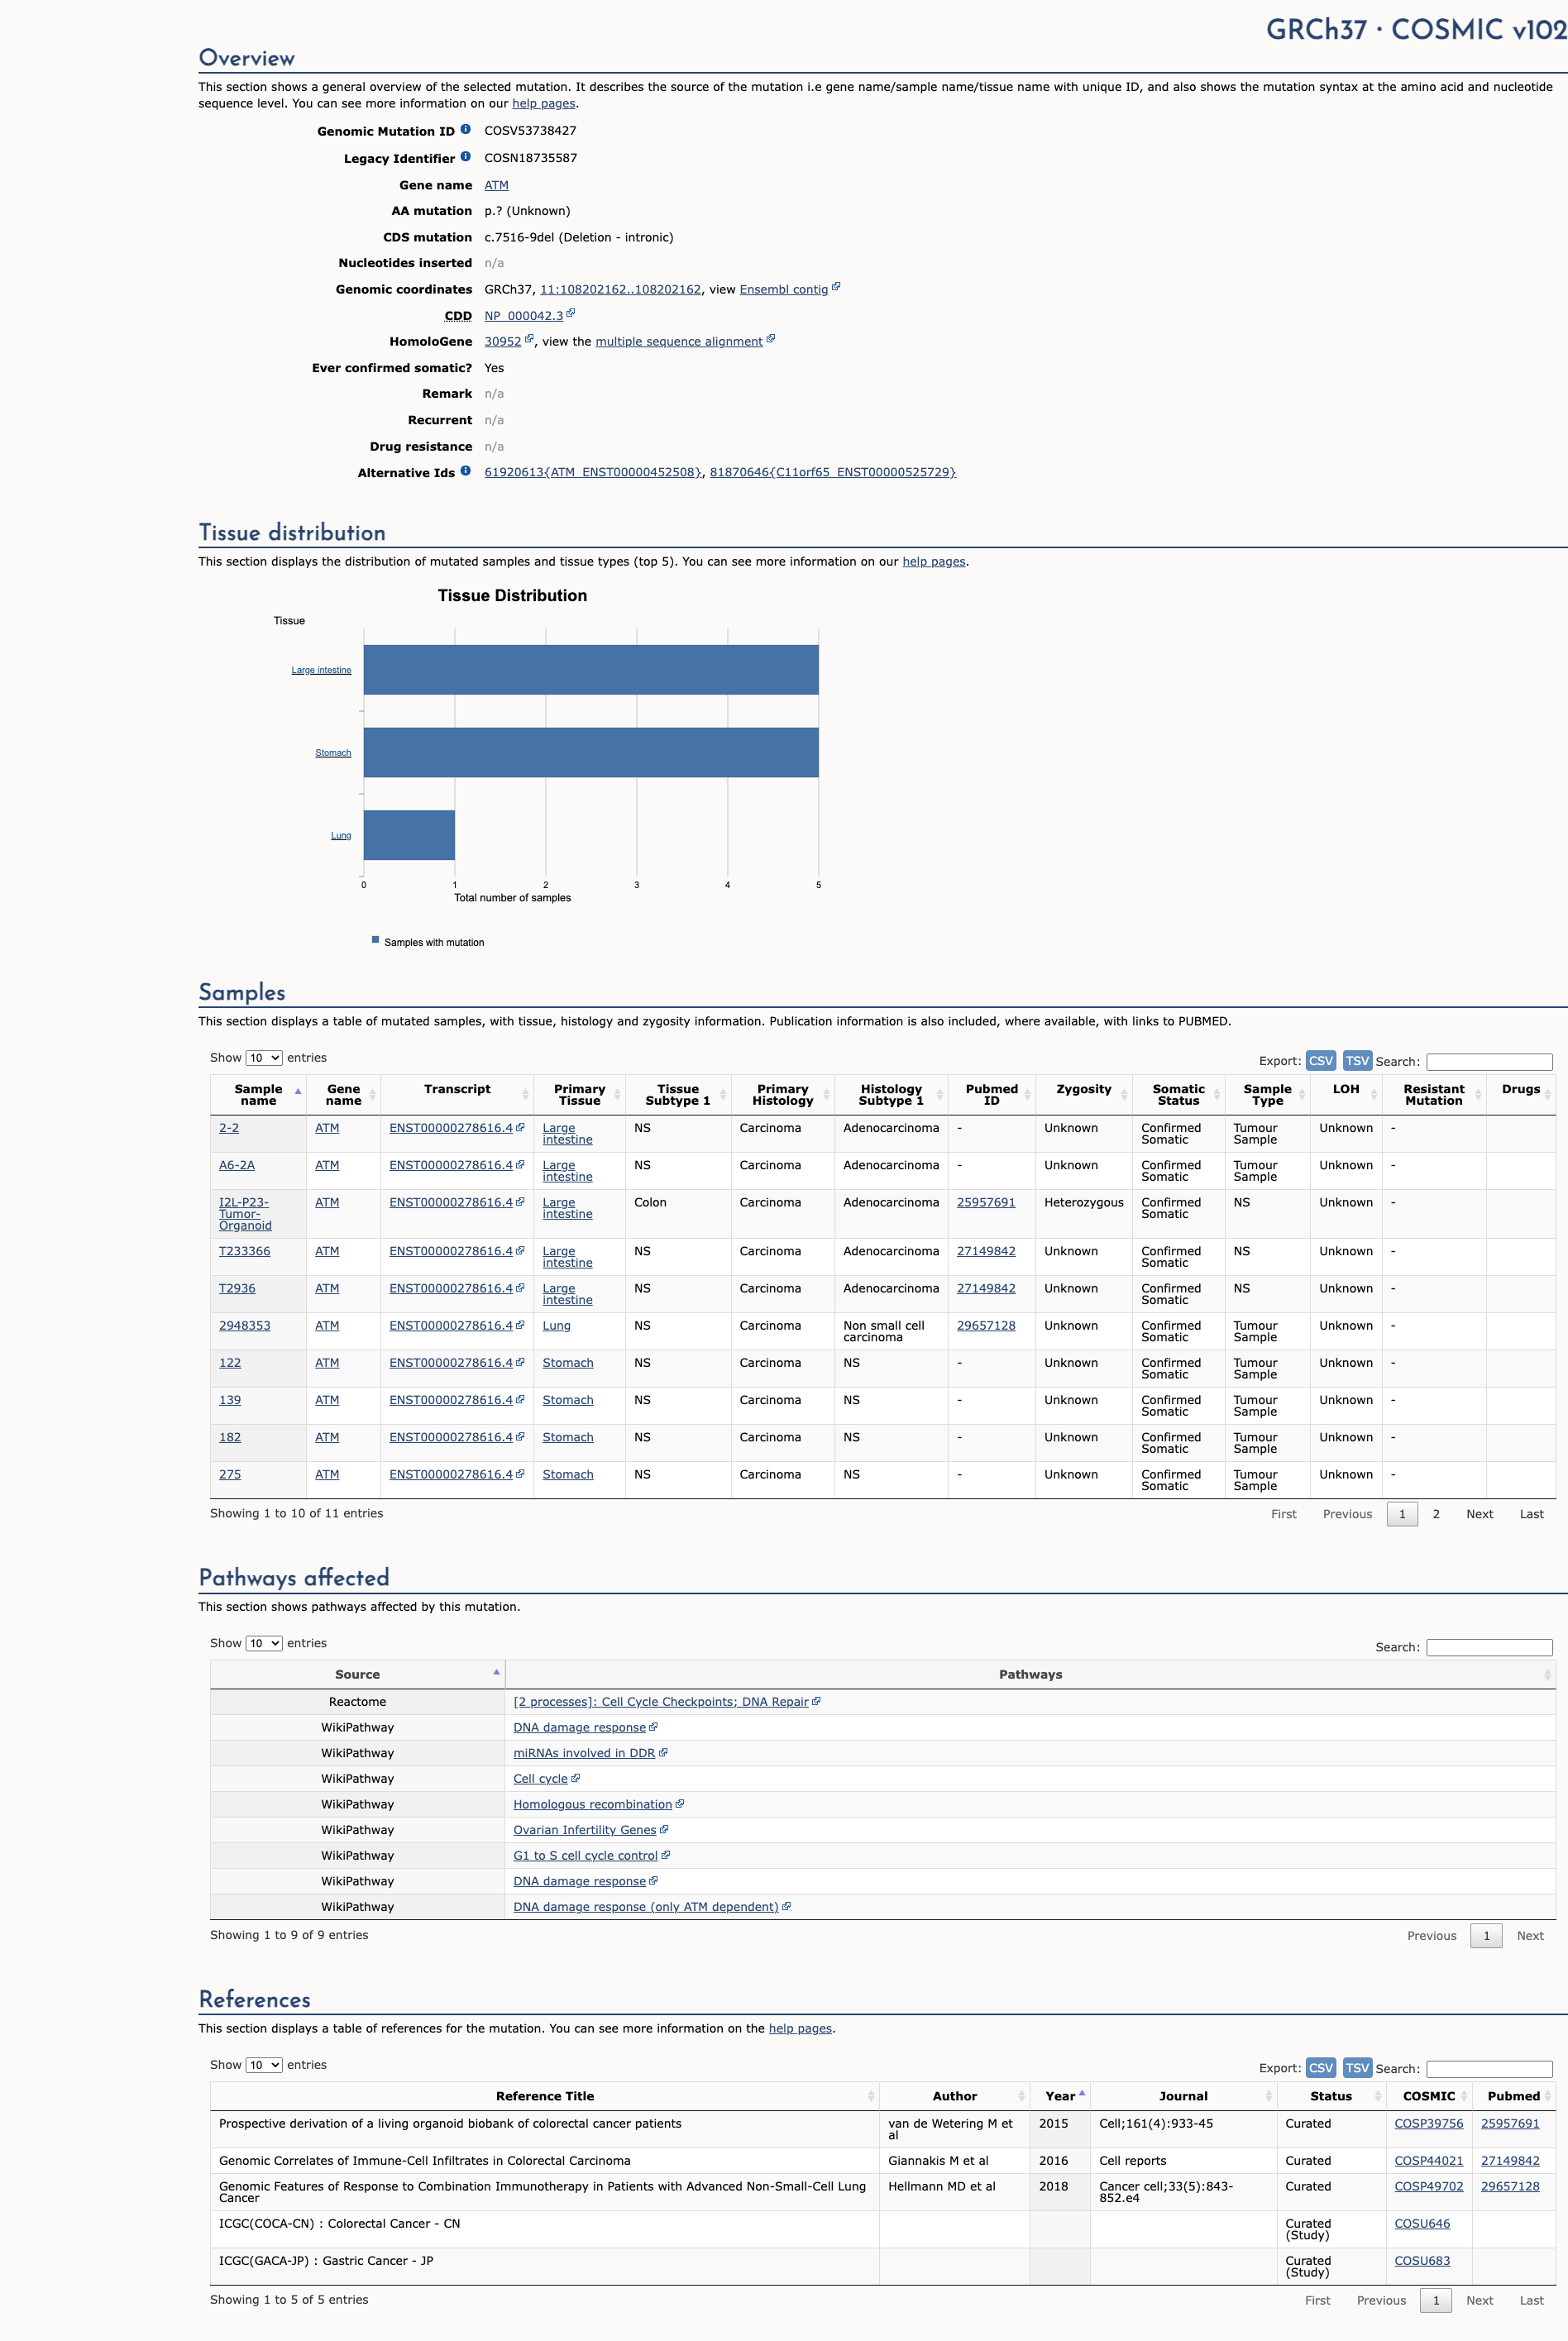Click external link icon after Homologous recombination

coord(680,1804)
